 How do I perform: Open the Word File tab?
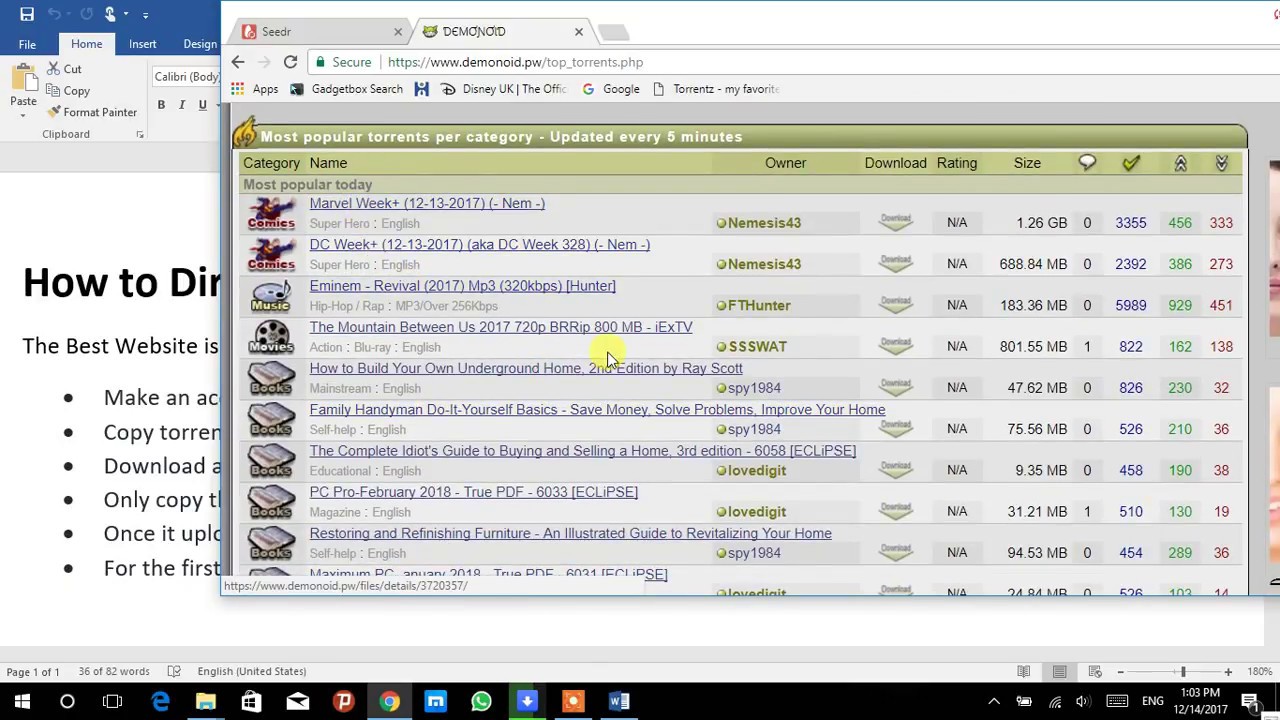pyautogui.click(x=27, y=44)
